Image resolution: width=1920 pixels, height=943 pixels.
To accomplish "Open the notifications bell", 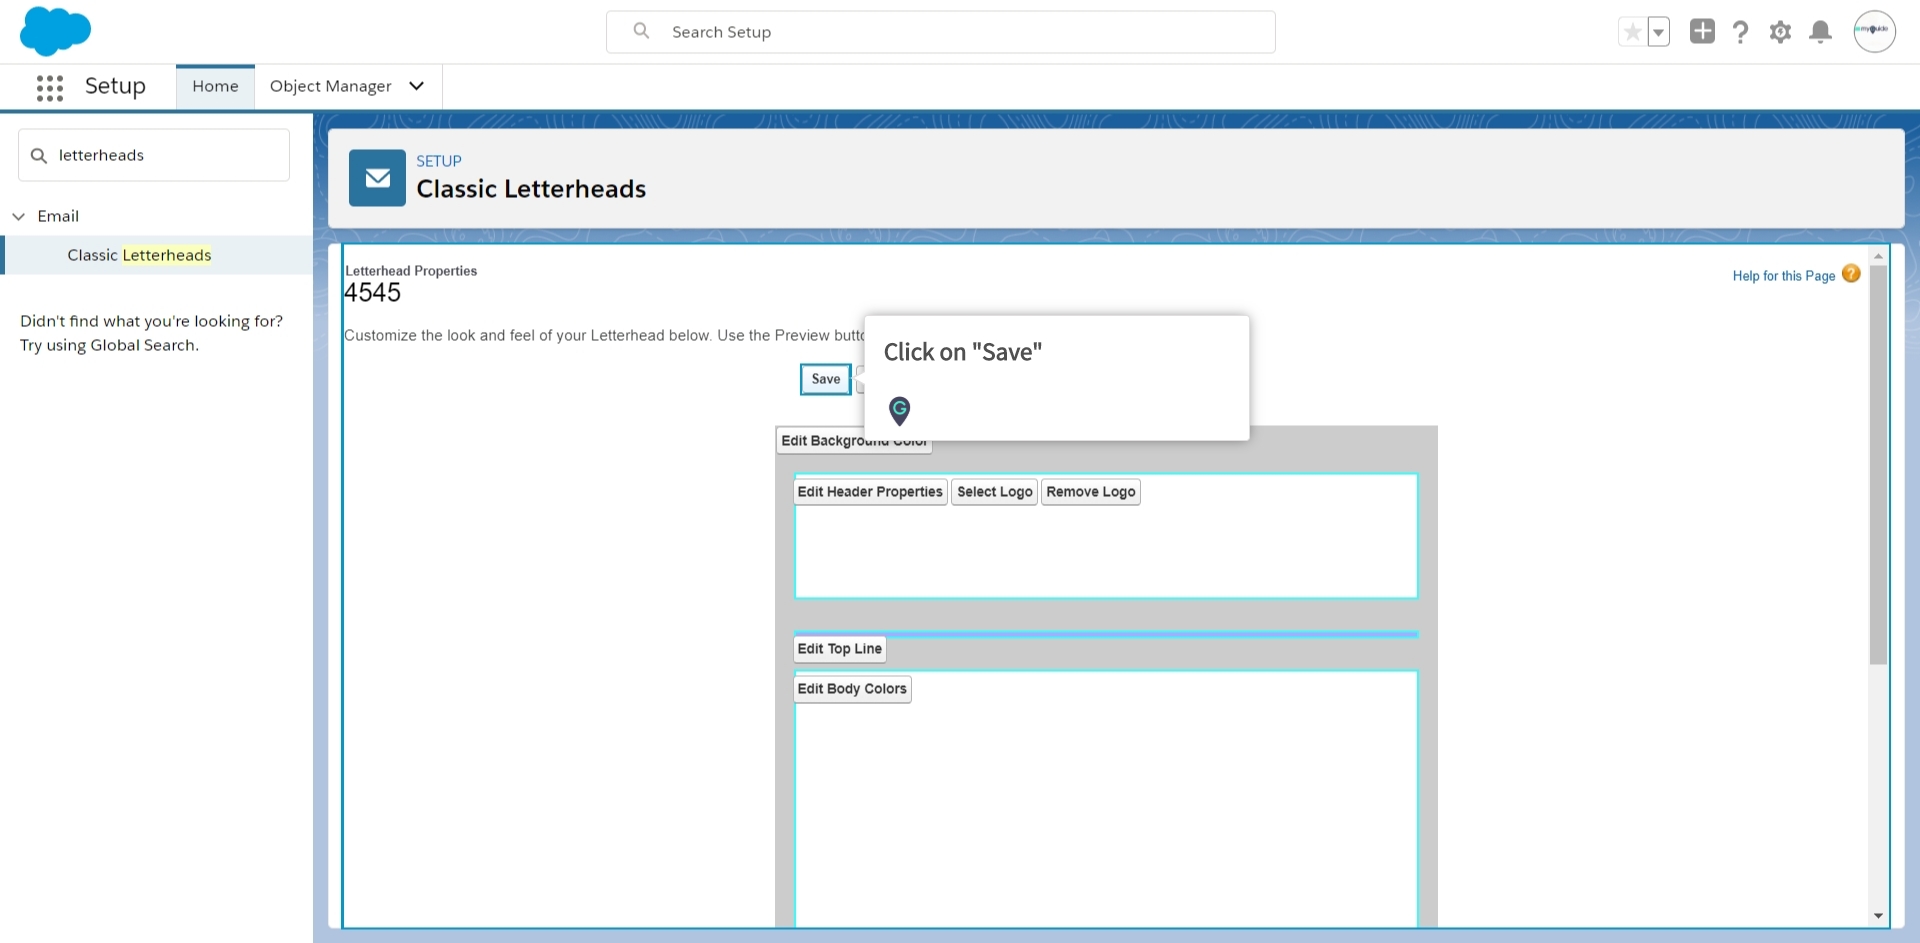I will pos(1821,32).
